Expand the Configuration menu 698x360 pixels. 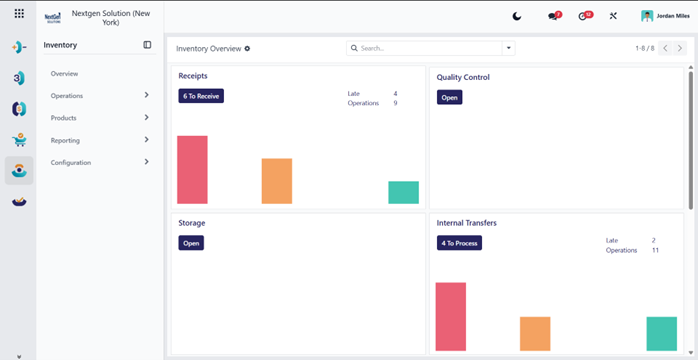point(100,162)
